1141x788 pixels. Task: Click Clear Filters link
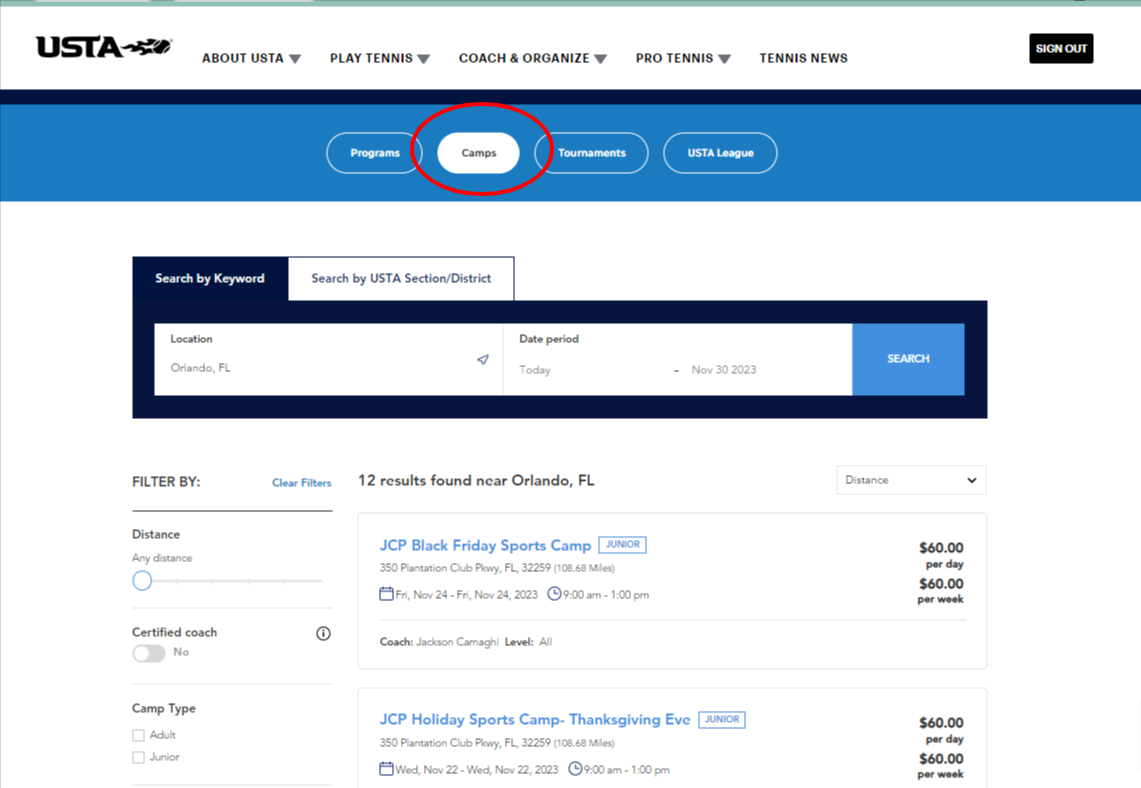(x=301, y=483)
